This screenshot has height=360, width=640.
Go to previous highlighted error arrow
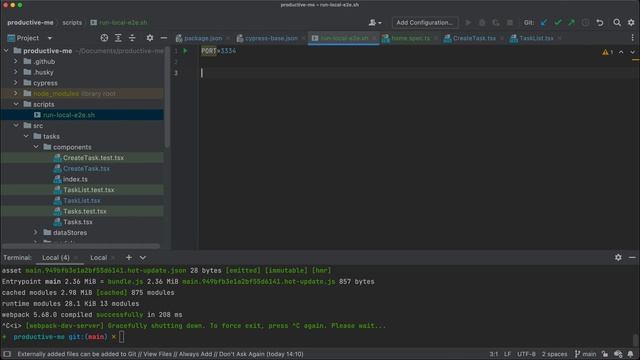point(621,52)
